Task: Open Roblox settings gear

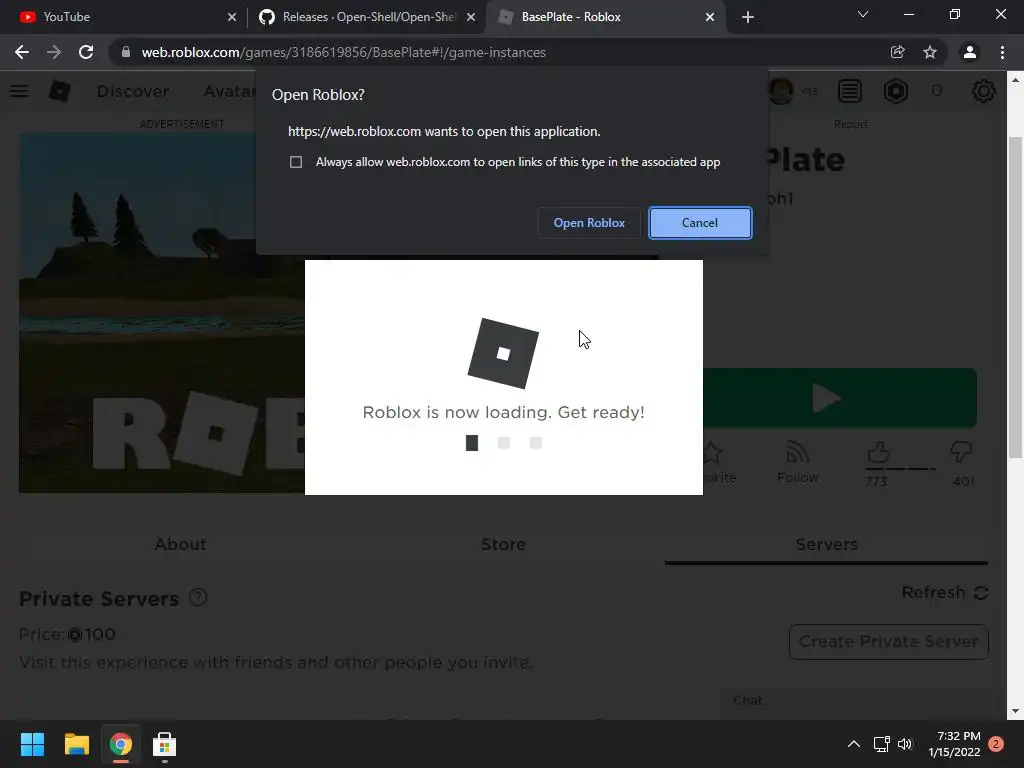Action: (984, 91)
